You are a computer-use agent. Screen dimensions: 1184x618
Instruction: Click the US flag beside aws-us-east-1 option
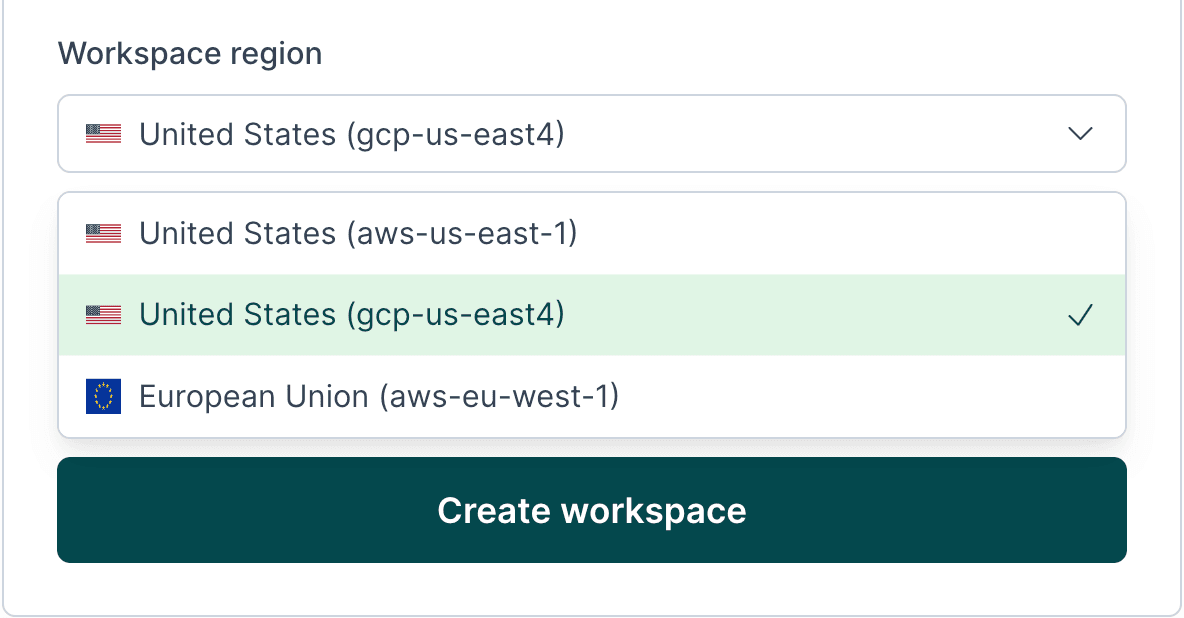[x=103, y=234]
